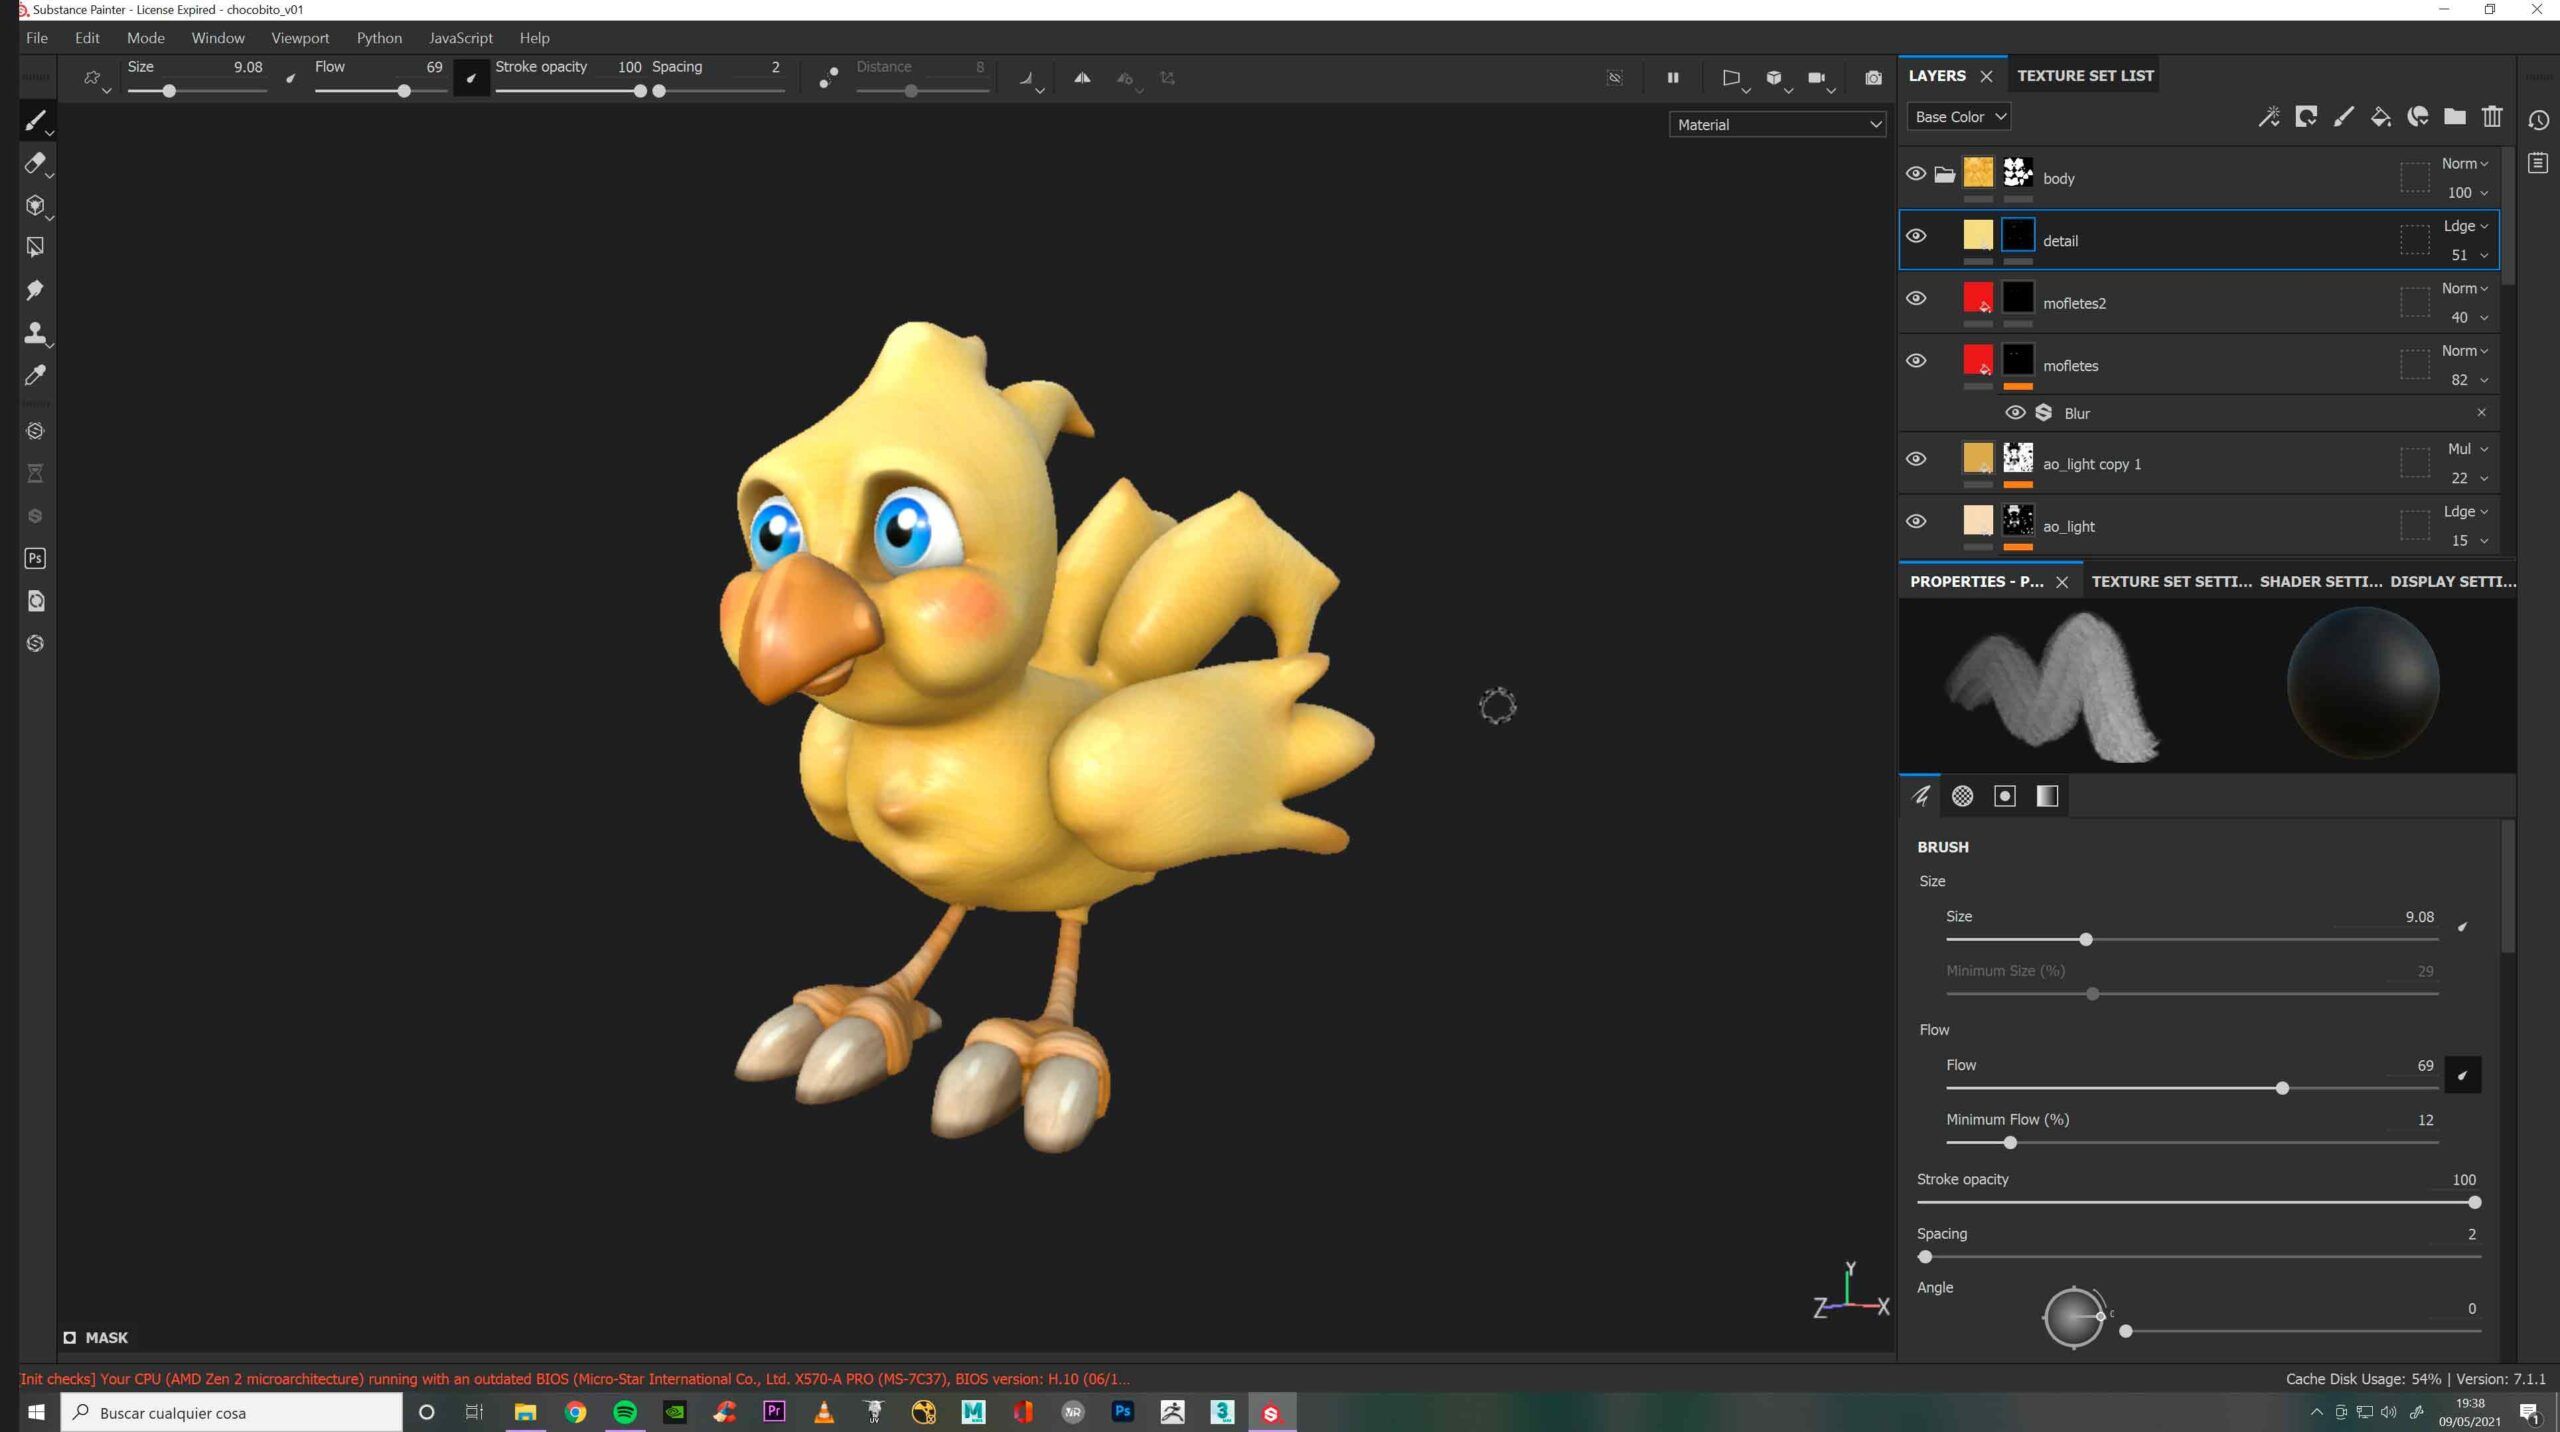Click the Angle dial control
Image resolution: width=2560 pixels, height=1432 pixels.
[2074, 1317]
